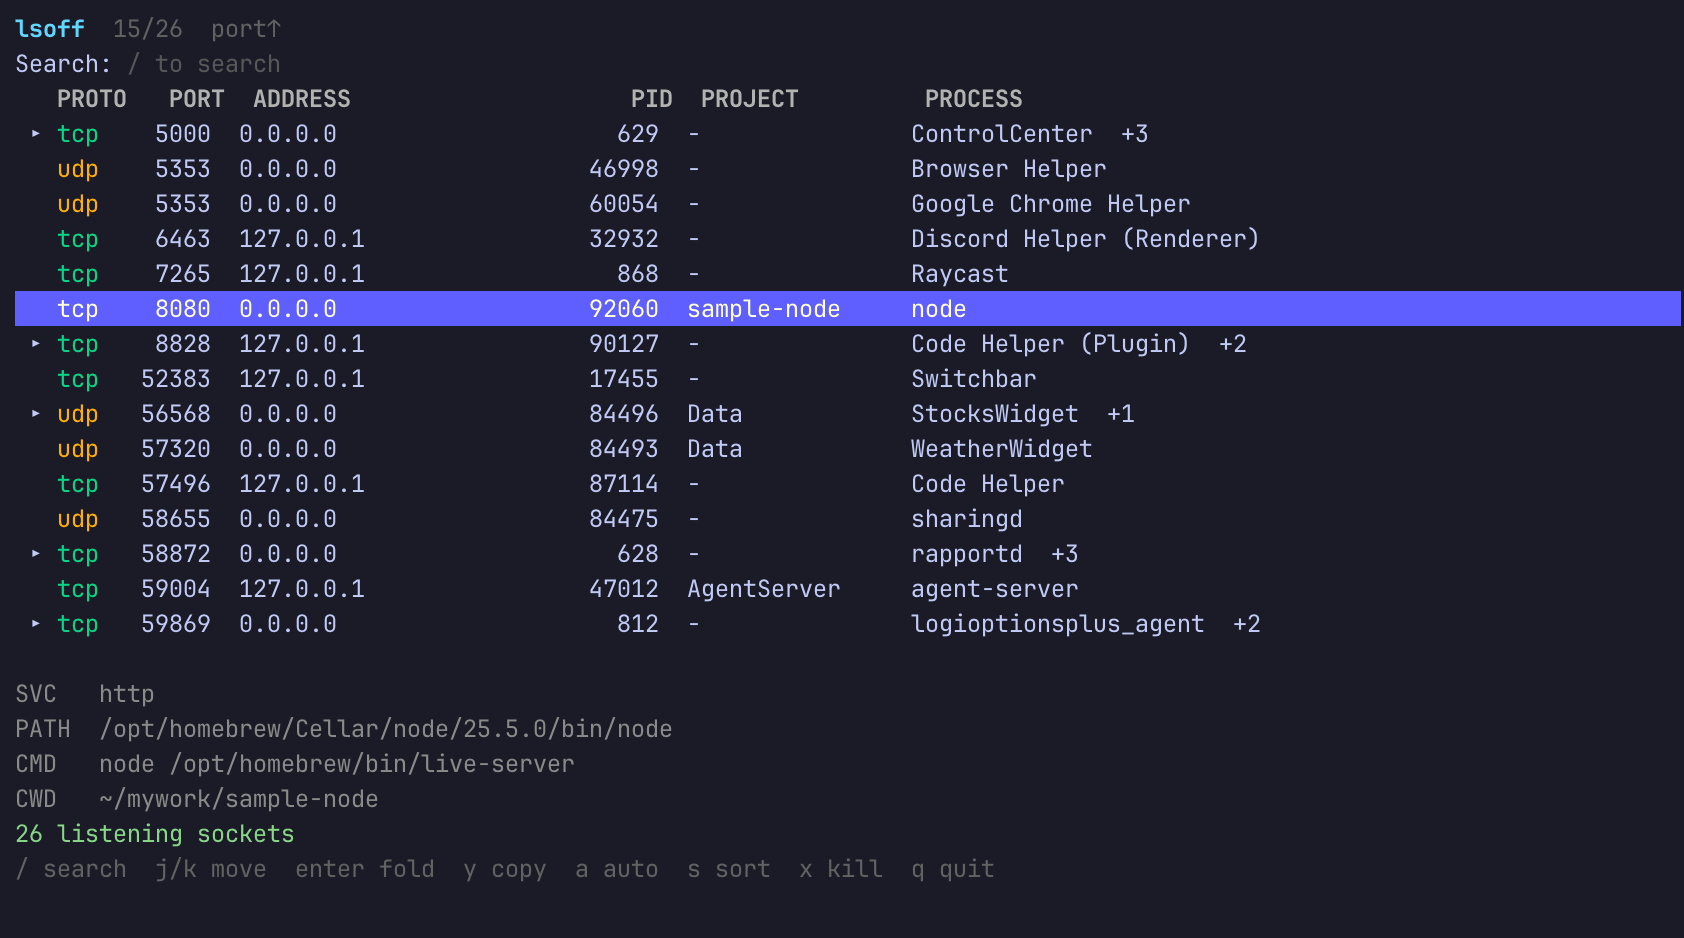Select the AgentServer agent-server row
This screenshot has width=1684, height=938.
(847, 589)
